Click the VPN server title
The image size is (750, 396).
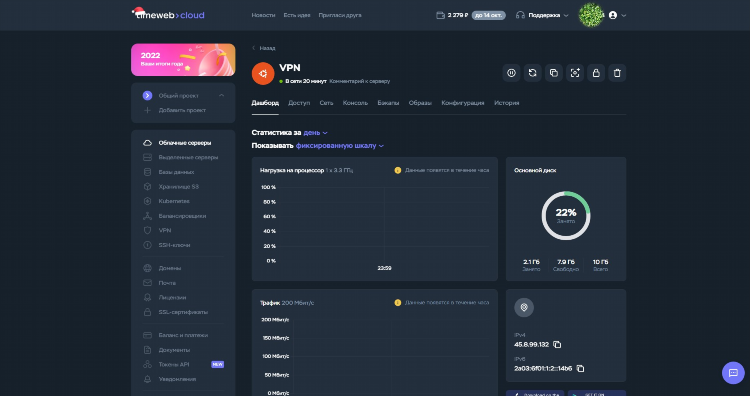(290, 68)
